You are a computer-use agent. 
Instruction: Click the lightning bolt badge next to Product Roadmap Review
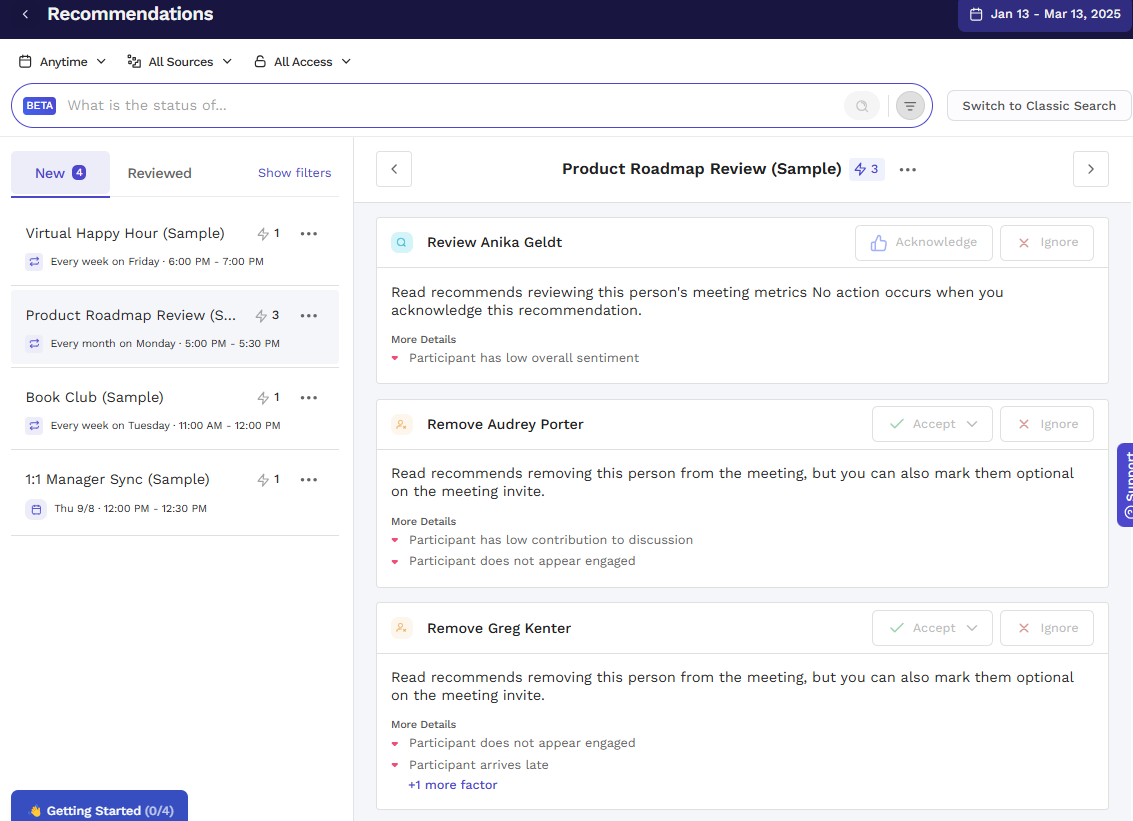pyautogui.click(x=866, y=169)
